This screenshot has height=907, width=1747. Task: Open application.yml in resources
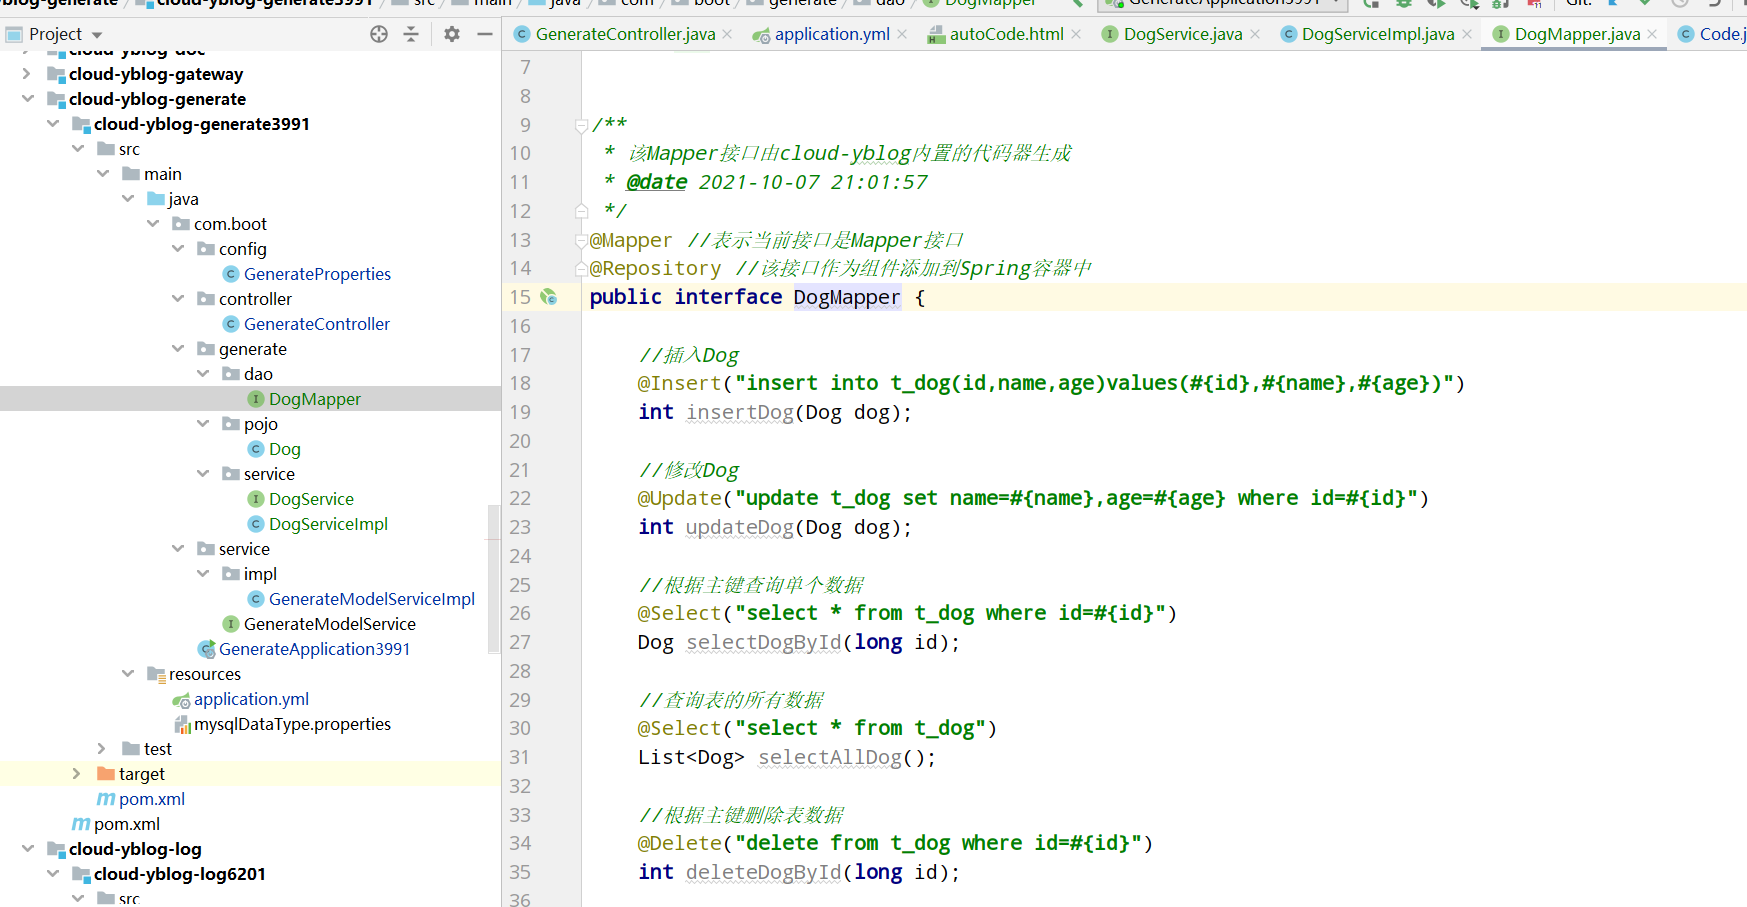point(251,699)
